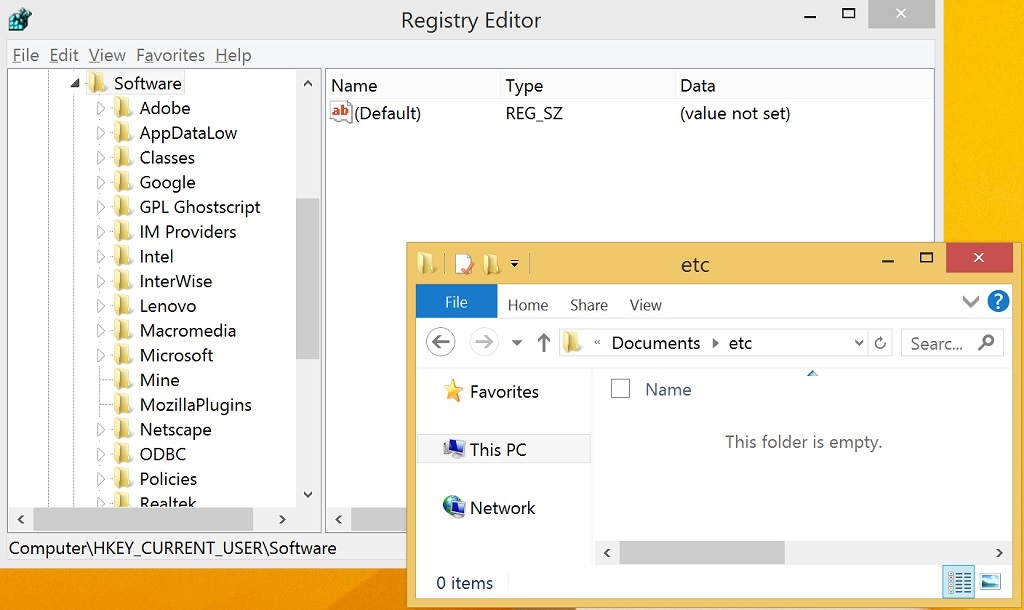This screenshot has width=1024, height=610.
Task: Refresh the etc folder address bar
Action: [x=880, y=343]
